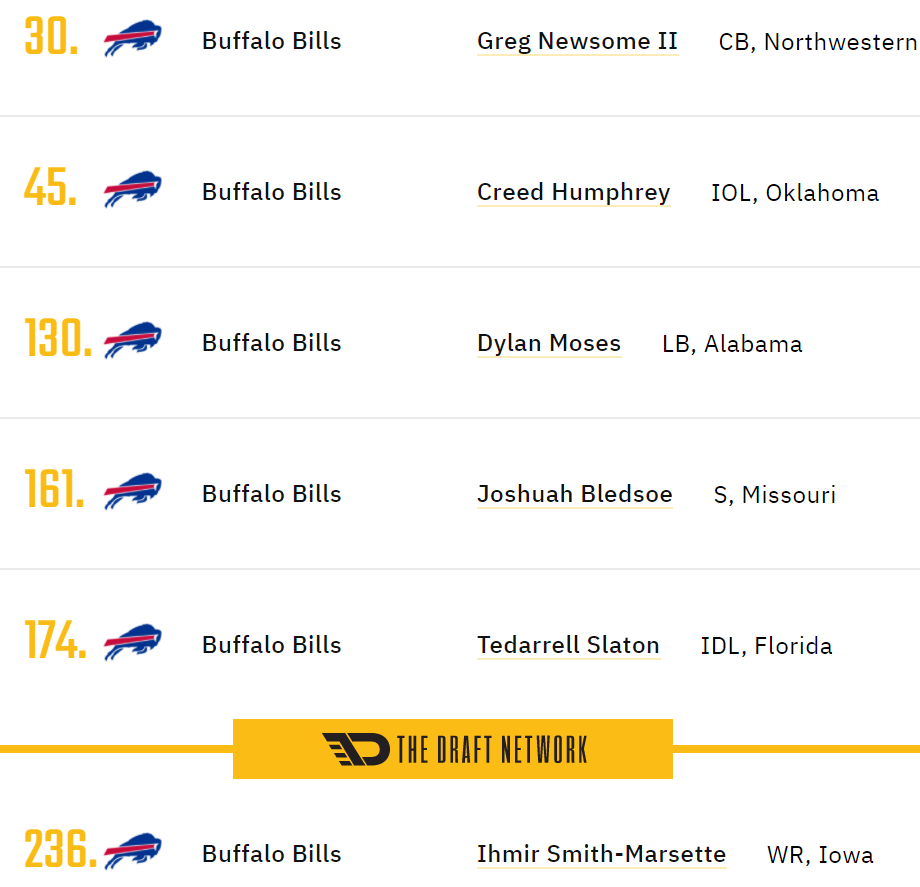Open Tedarrell Slaton player link

[568, 645]
